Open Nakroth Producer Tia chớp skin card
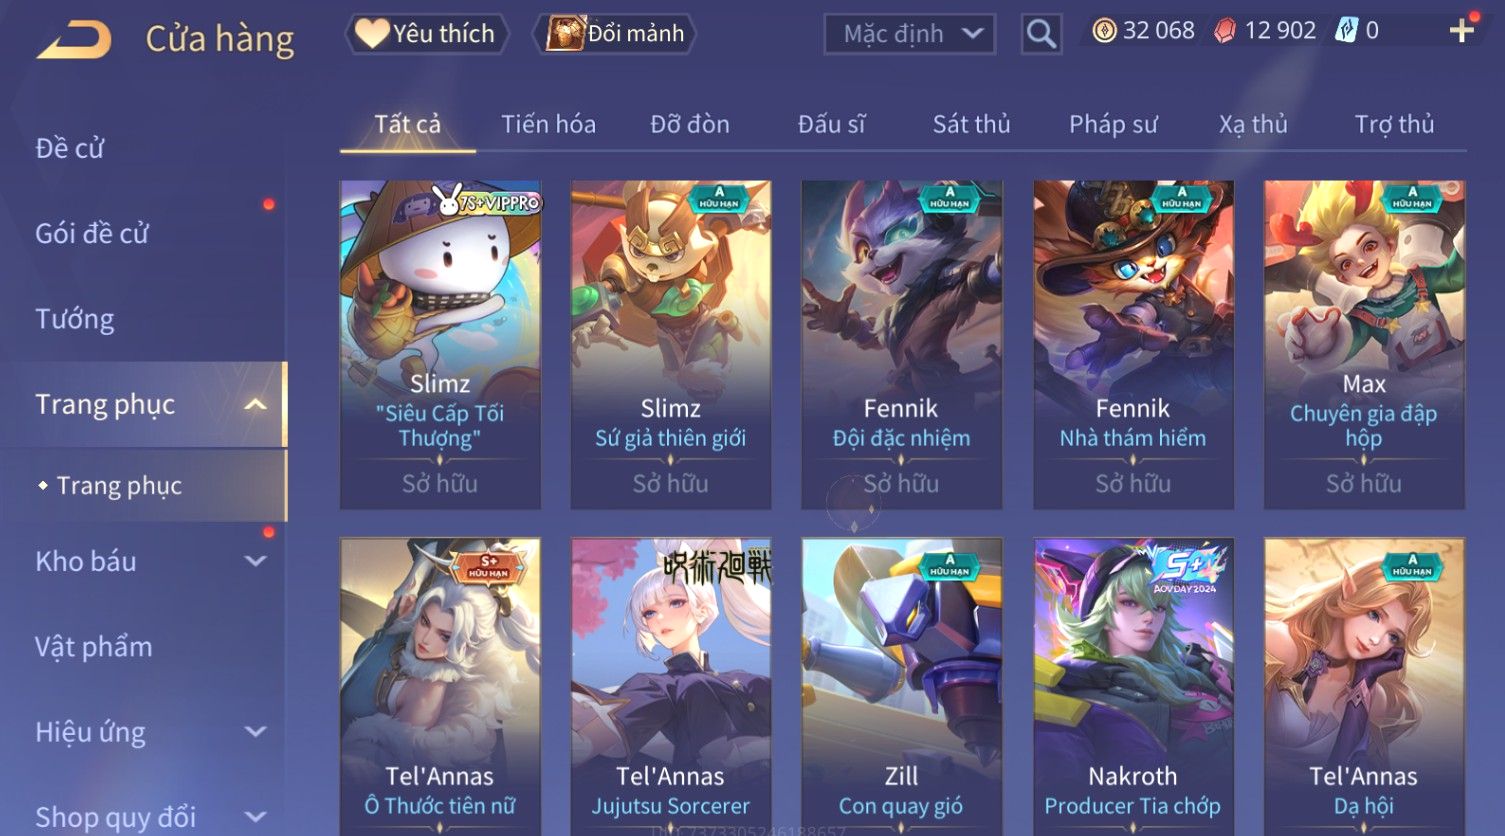The width and height of the screenshot is (1505, 836). [x=1133, y=687]
